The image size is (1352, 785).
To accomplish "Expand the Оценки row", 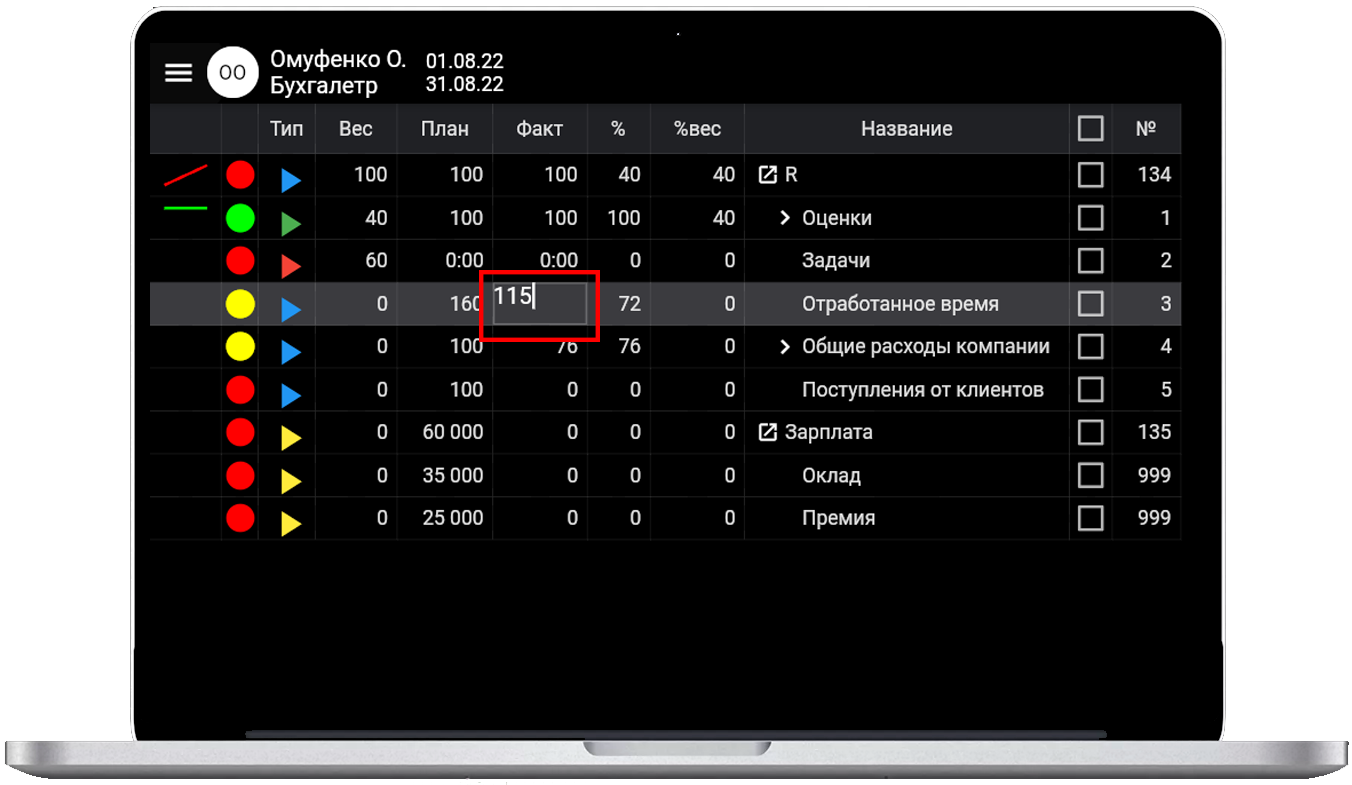I will pos(785,218).
